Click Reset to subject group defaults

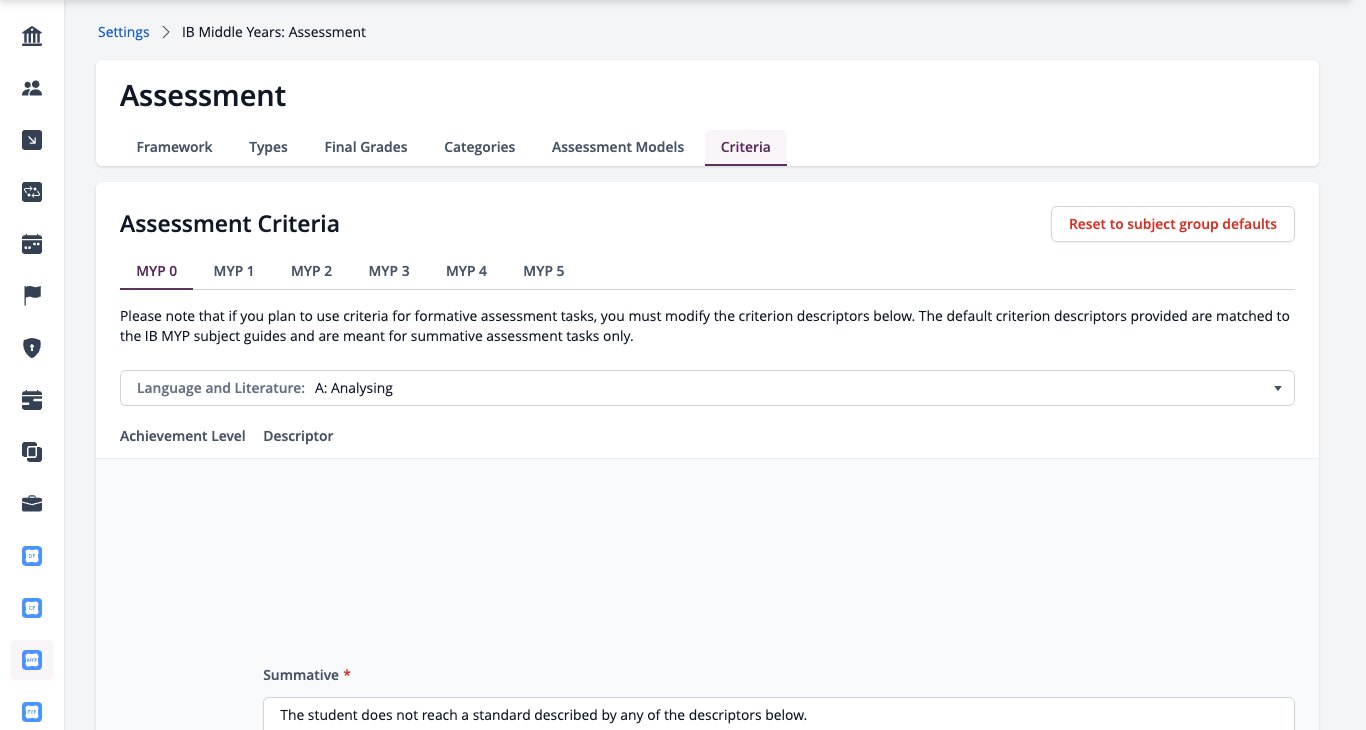(1173, 224)
